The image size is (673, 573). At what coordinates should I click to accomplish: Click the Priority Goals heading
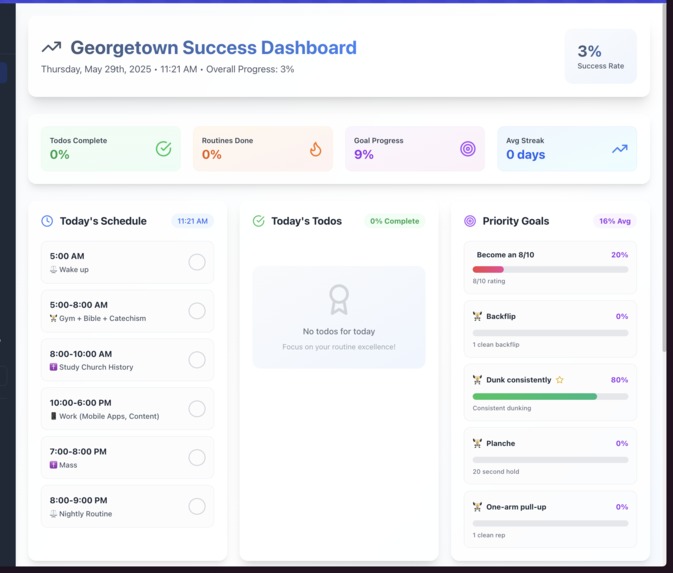pyautogui.click(x=516, y=221)
